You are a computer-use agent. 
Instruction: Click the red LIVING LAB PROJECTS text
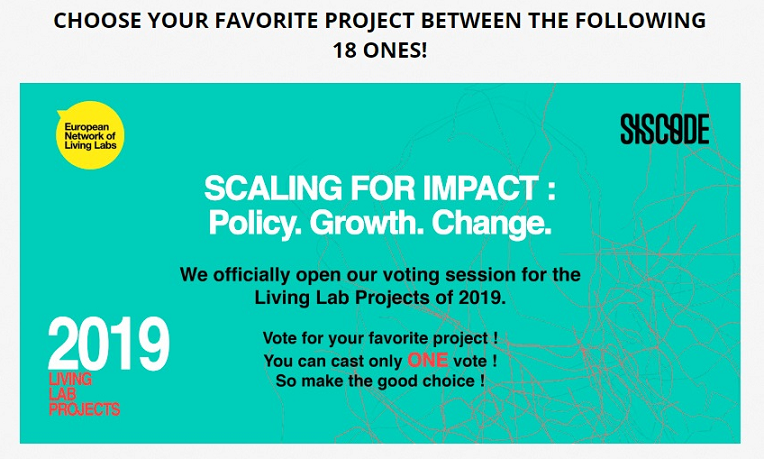84,394
